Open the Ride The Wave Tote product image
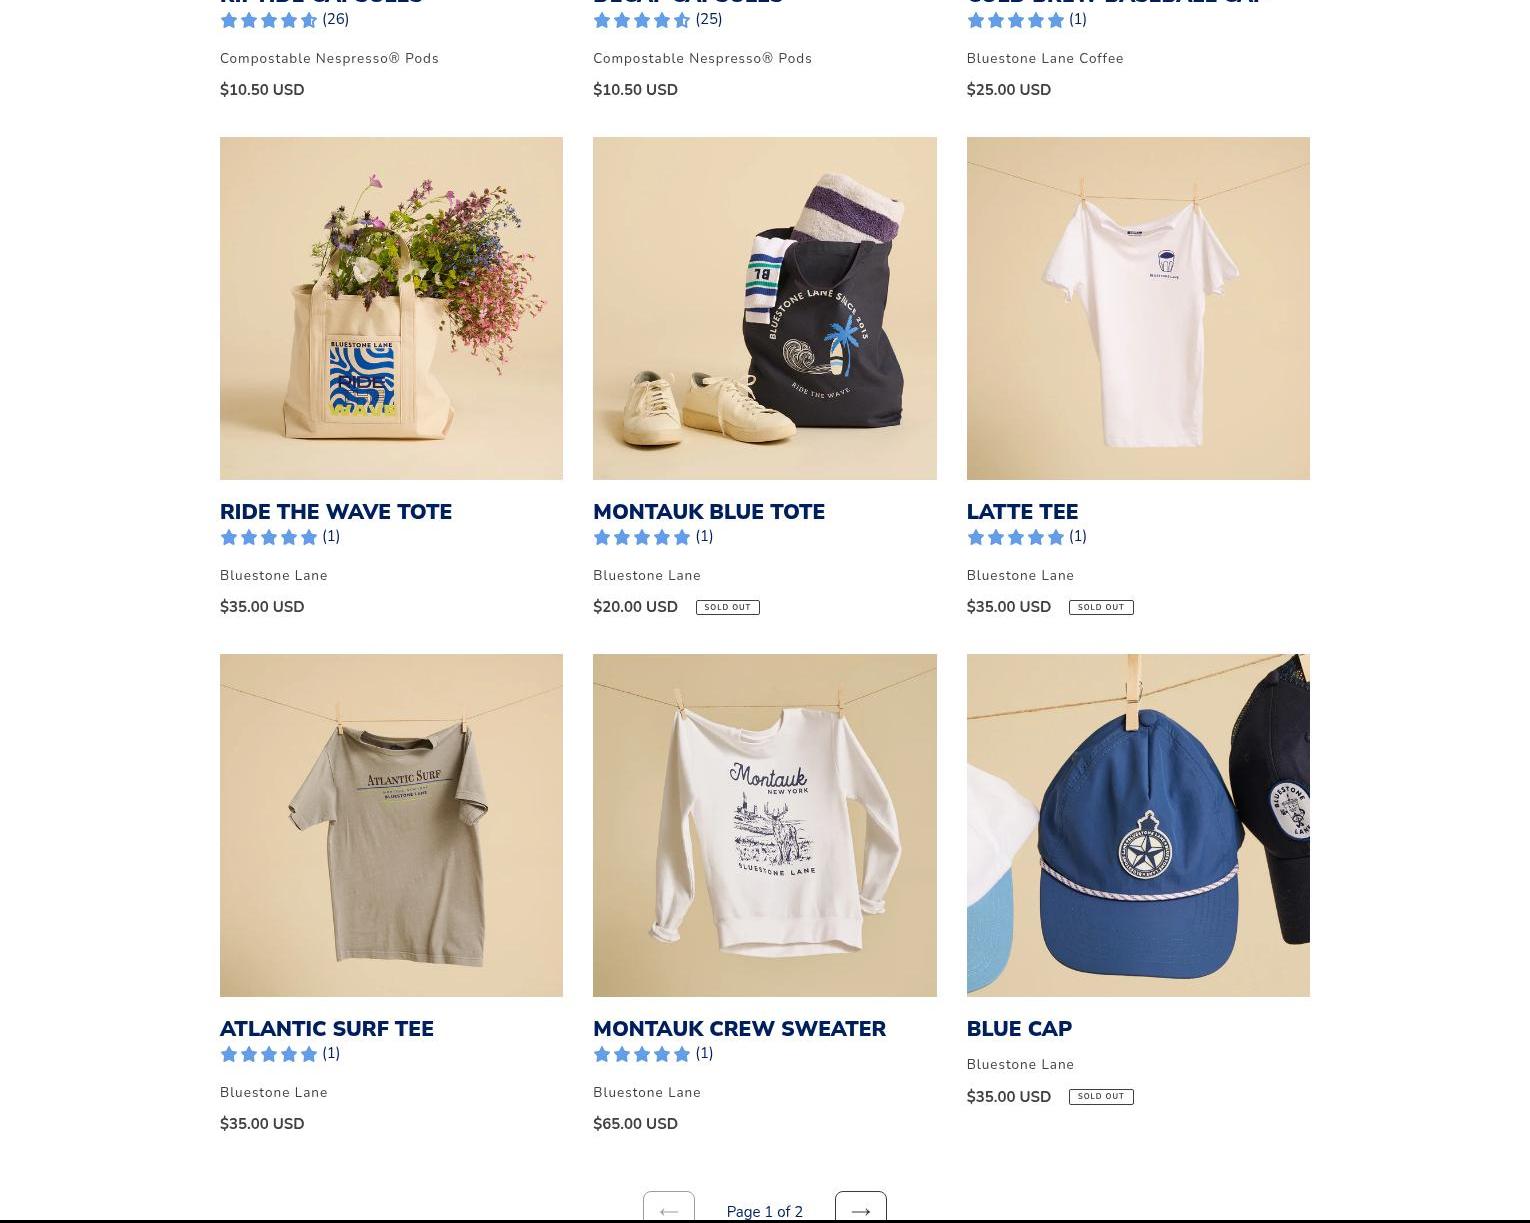 (391, 308)
